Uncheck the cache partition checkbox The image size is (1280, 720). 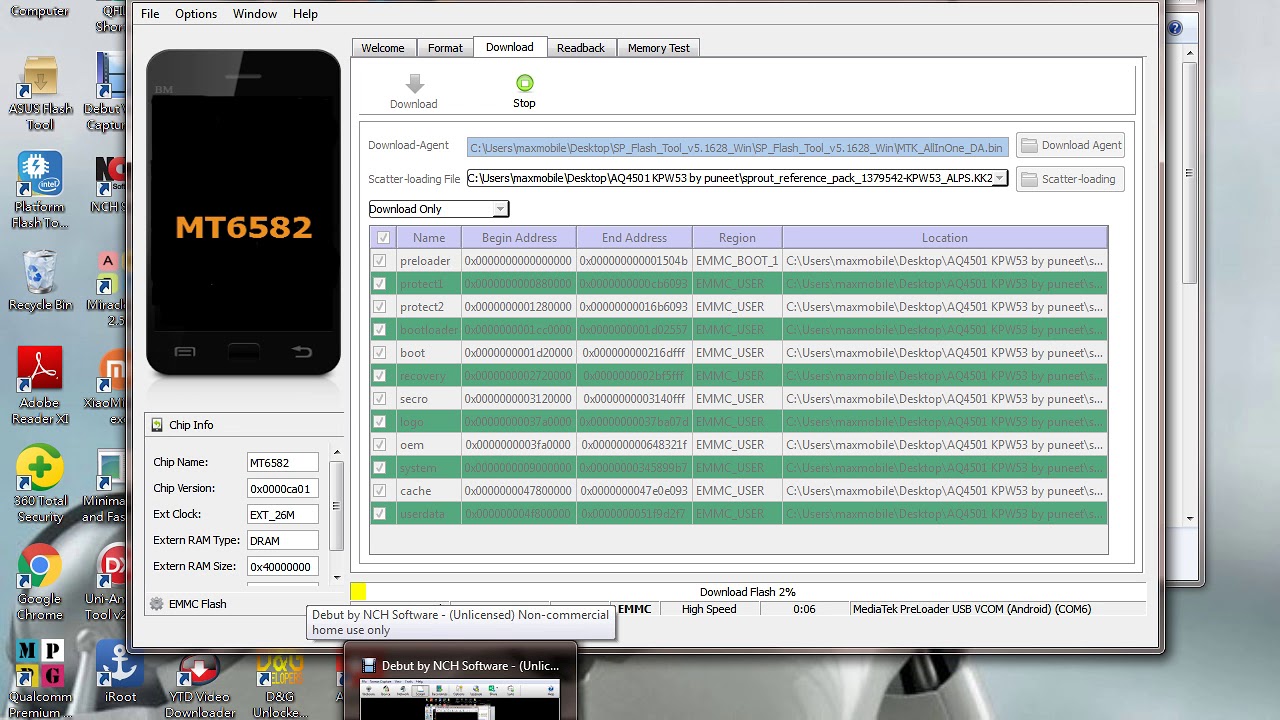point(379,491)
